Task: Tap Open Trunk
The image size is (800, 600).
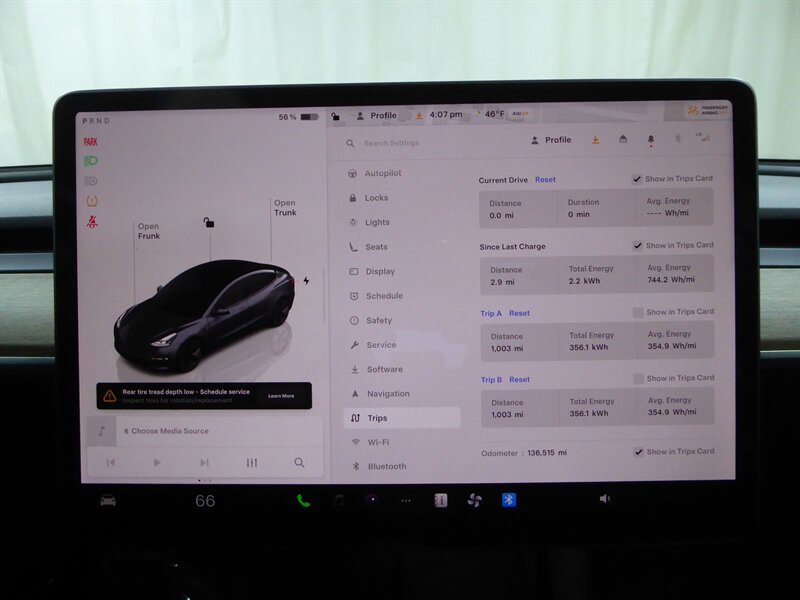Action: click(285, 208)
